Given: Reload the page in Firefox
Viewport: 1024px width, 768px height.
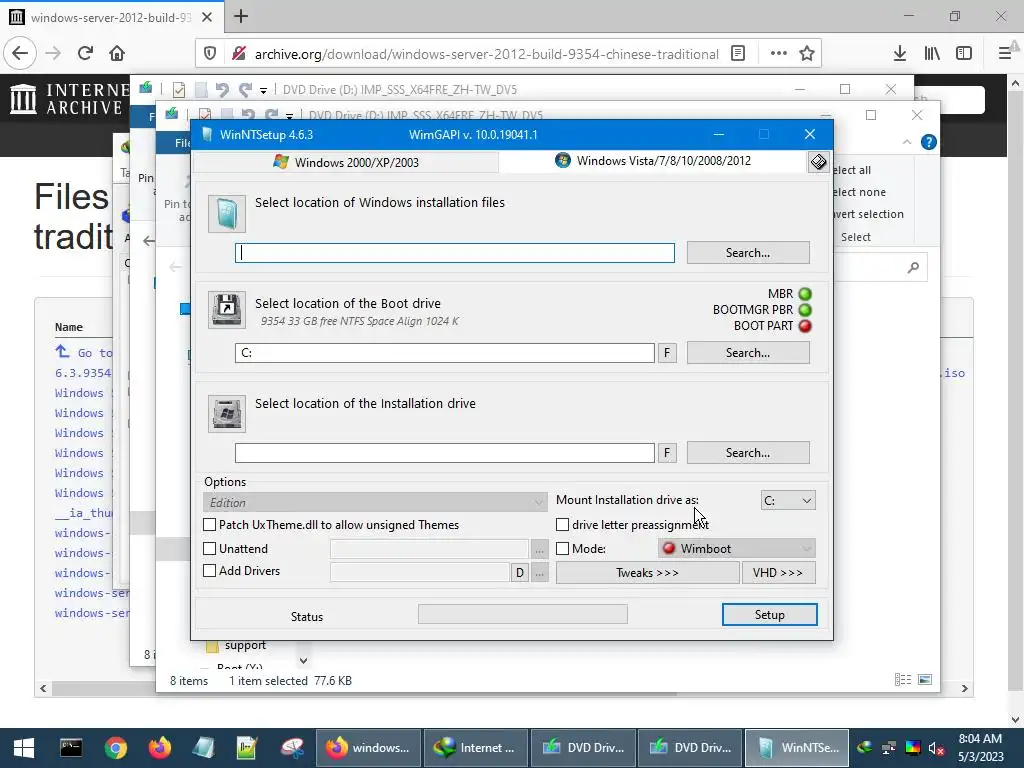Looking at the screenshot, I should pos(85,53).
